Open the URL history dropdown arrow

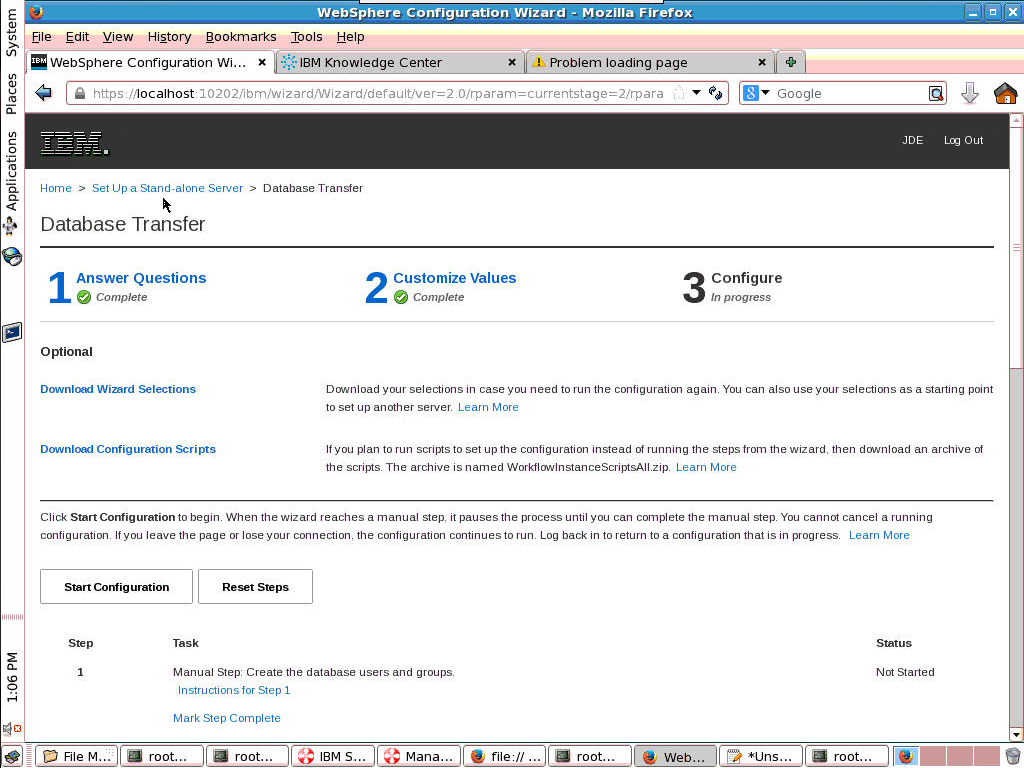tap(697, 93)
